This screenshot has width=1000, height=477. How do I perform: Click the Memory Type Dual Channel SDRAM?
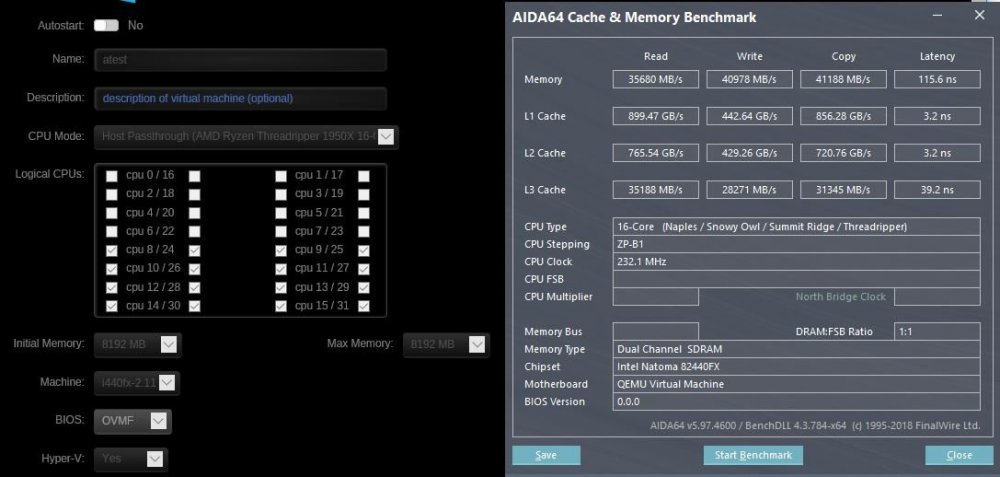click(x=797, y=349)
